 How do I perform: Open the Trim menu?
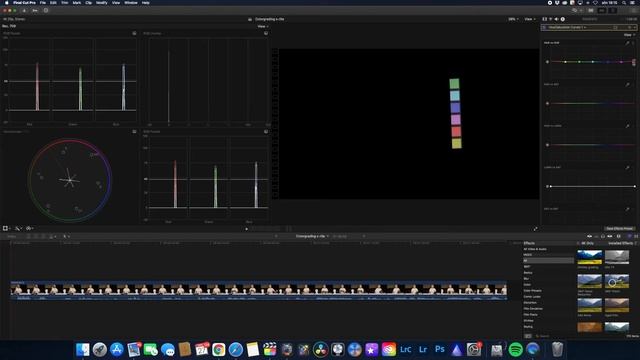pos(64,2)
